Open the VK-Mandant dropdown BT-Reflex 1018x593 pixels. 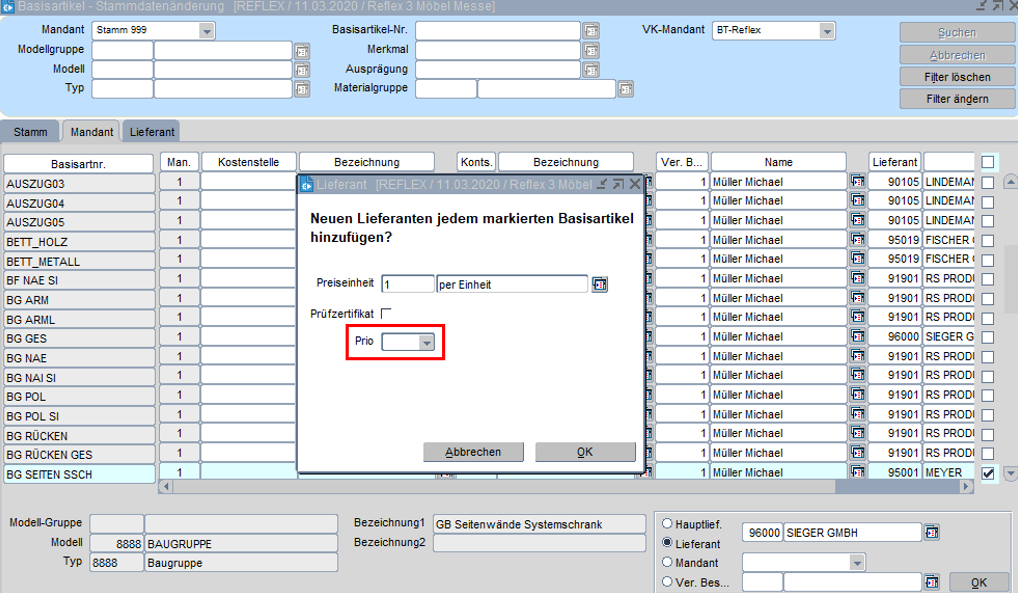click(826, 31)
